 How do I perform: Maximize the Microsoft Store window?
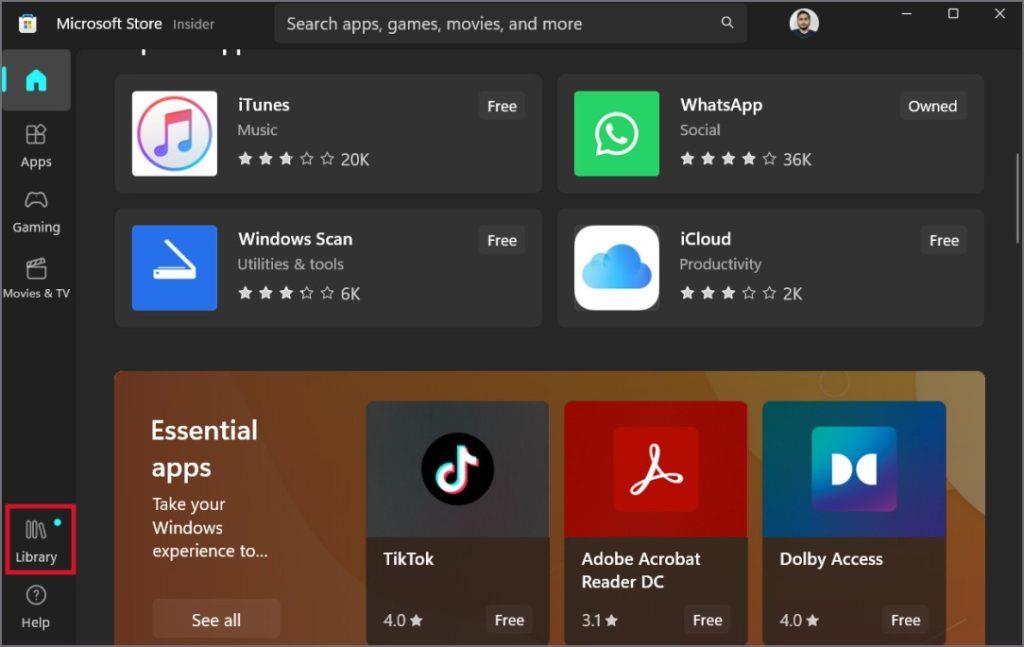[953, 14]
